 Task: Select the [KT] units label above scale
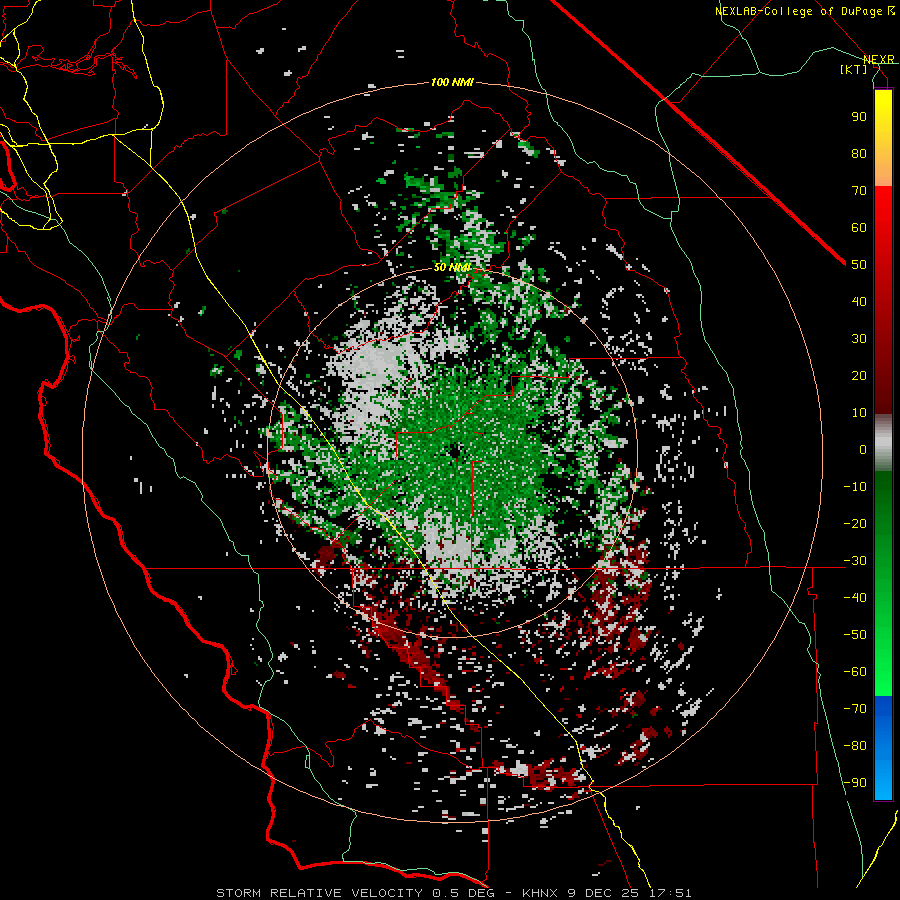click(854, 69)
